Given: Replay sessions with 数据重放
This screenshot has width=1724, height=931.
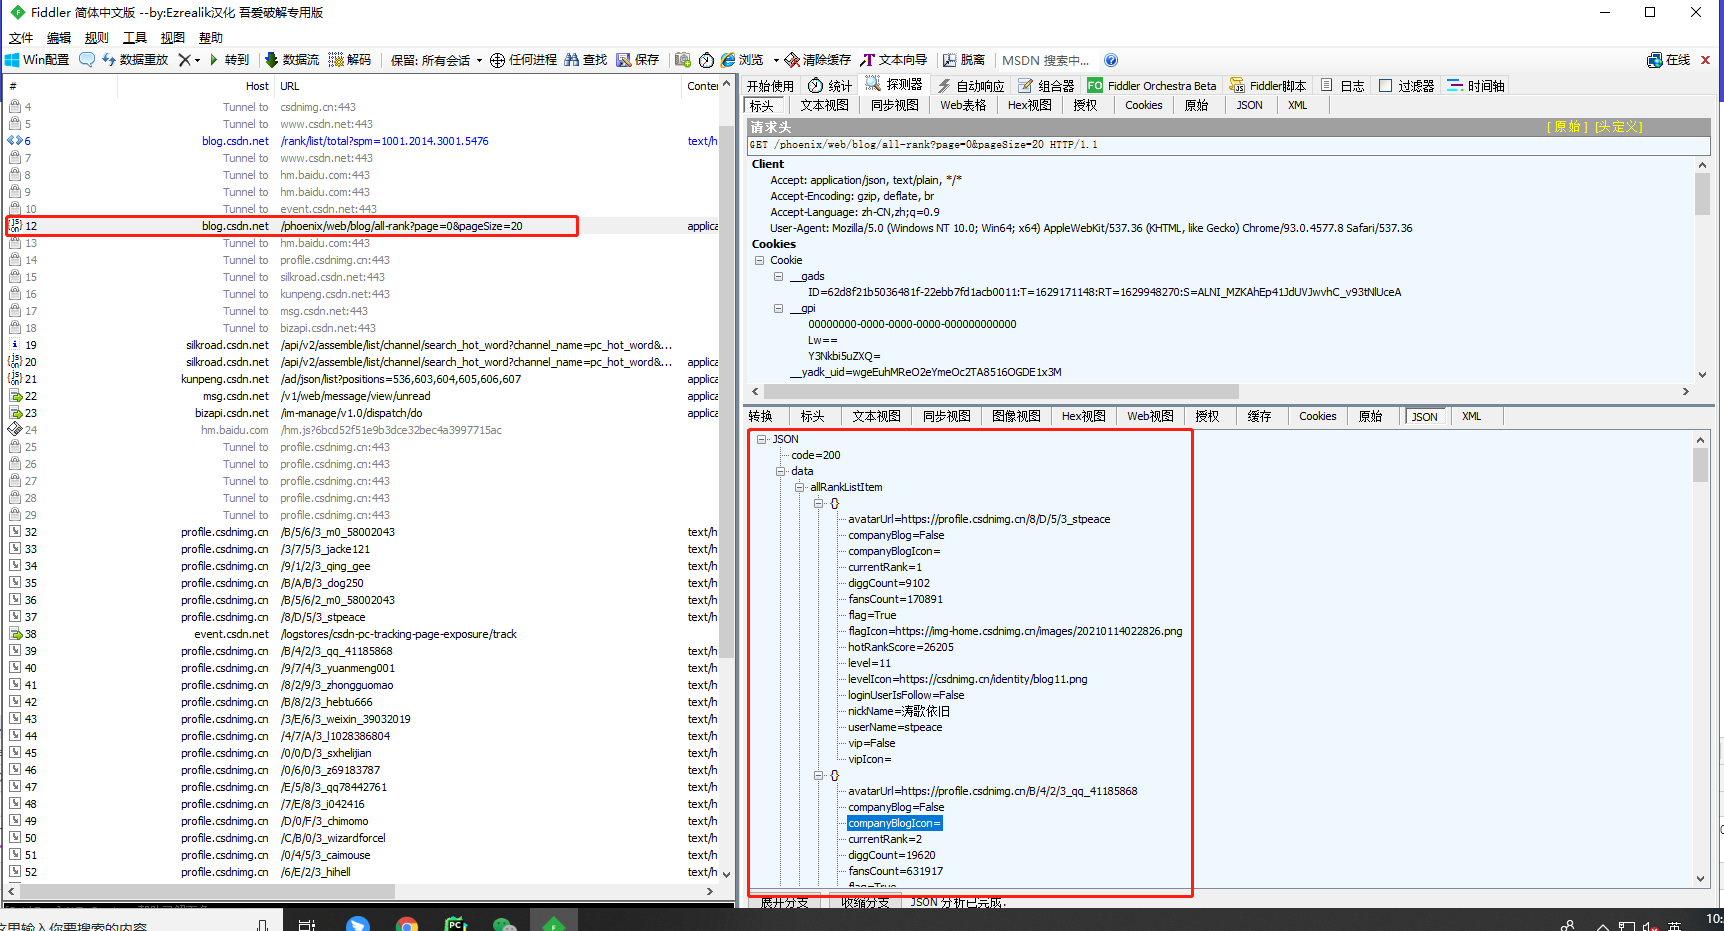Looking at the screenshot, I should [x=135, y=60].
